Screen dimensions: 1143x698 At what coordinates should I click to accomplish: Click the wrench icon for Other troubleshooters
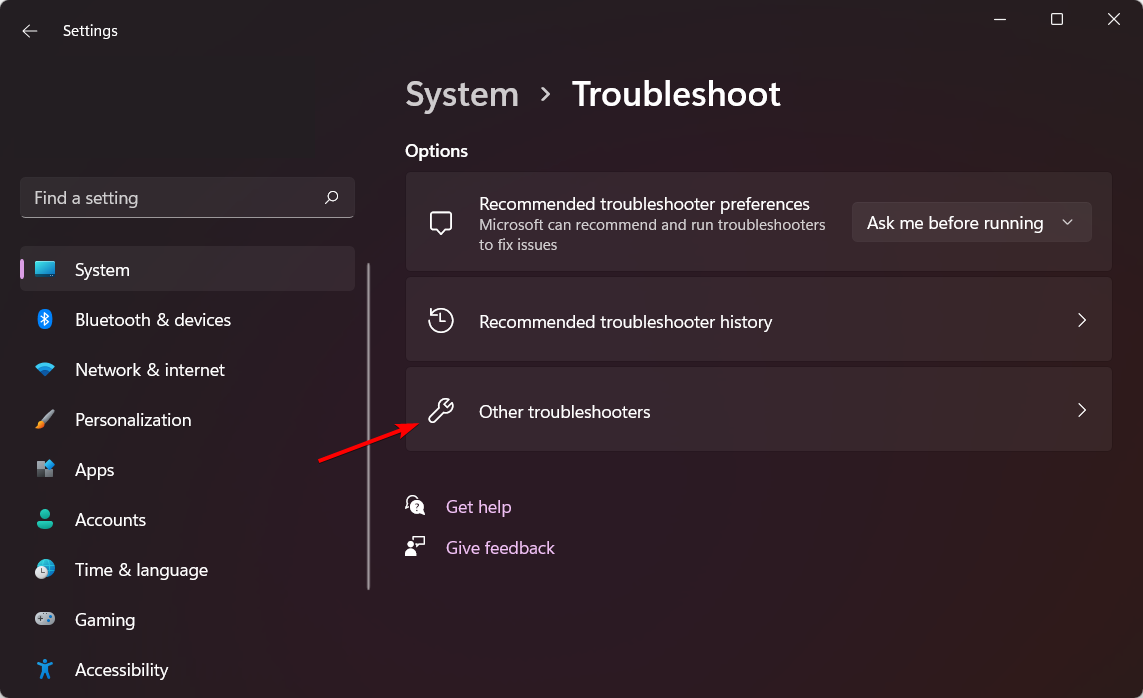click(x=441, y=411)
